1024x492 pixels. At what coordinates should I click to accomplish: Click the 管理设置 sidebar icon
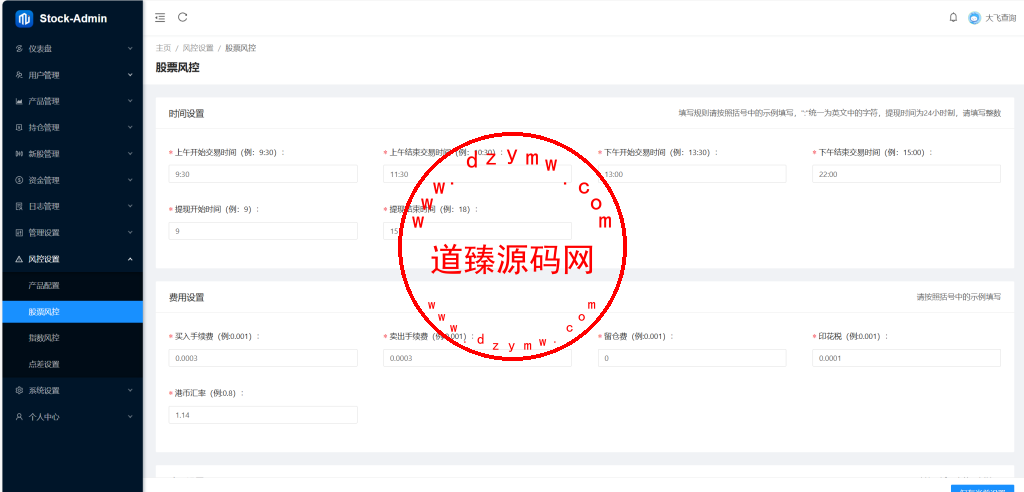pos(19,233)
